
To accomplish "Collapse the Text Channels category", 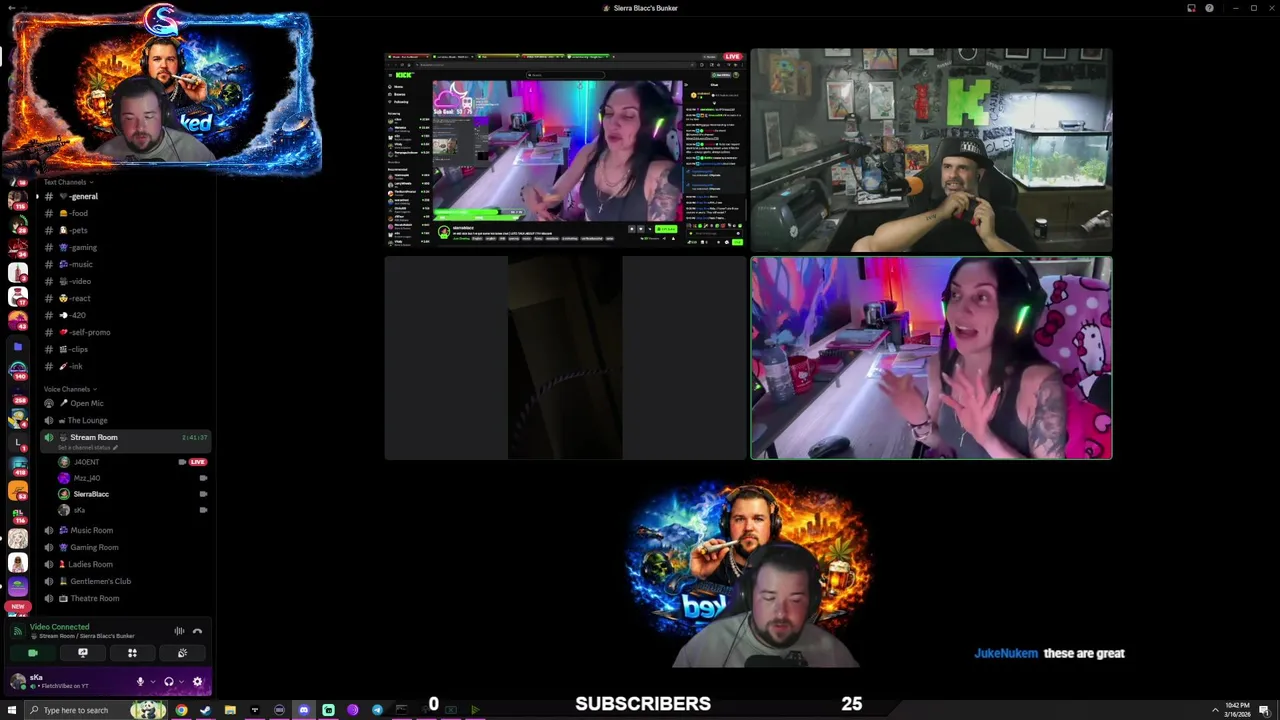I will coord(68,182).
